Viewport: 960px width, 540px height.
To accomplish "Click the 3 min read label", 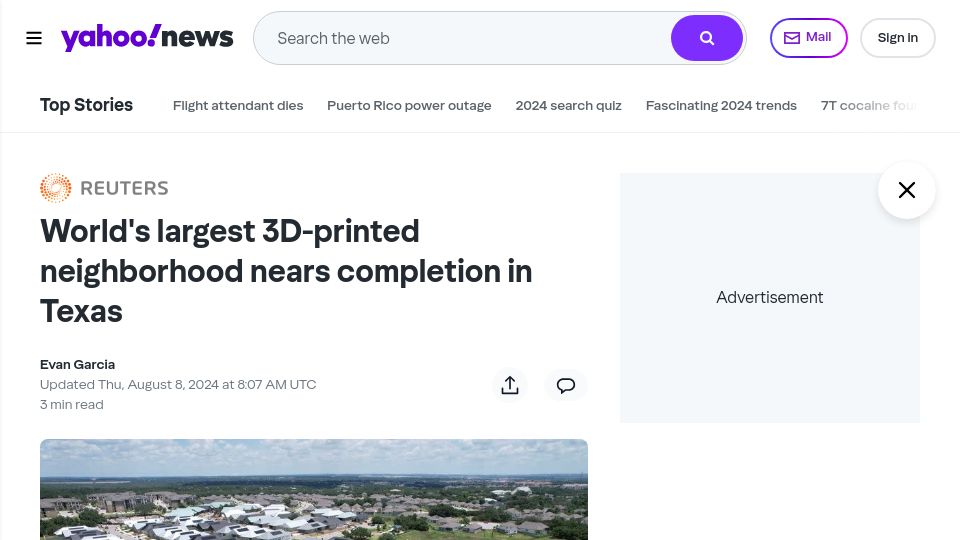I will [x=72, y=405].
